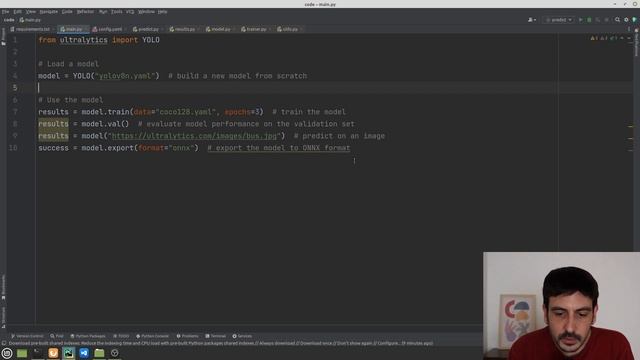
Task: Click the green shield icon in the toolbar
Action: tap(634, 20)
